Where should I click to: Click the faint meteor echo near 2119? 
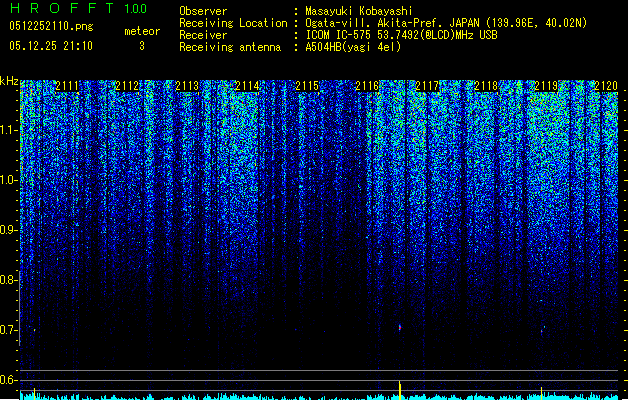point(542,331)
